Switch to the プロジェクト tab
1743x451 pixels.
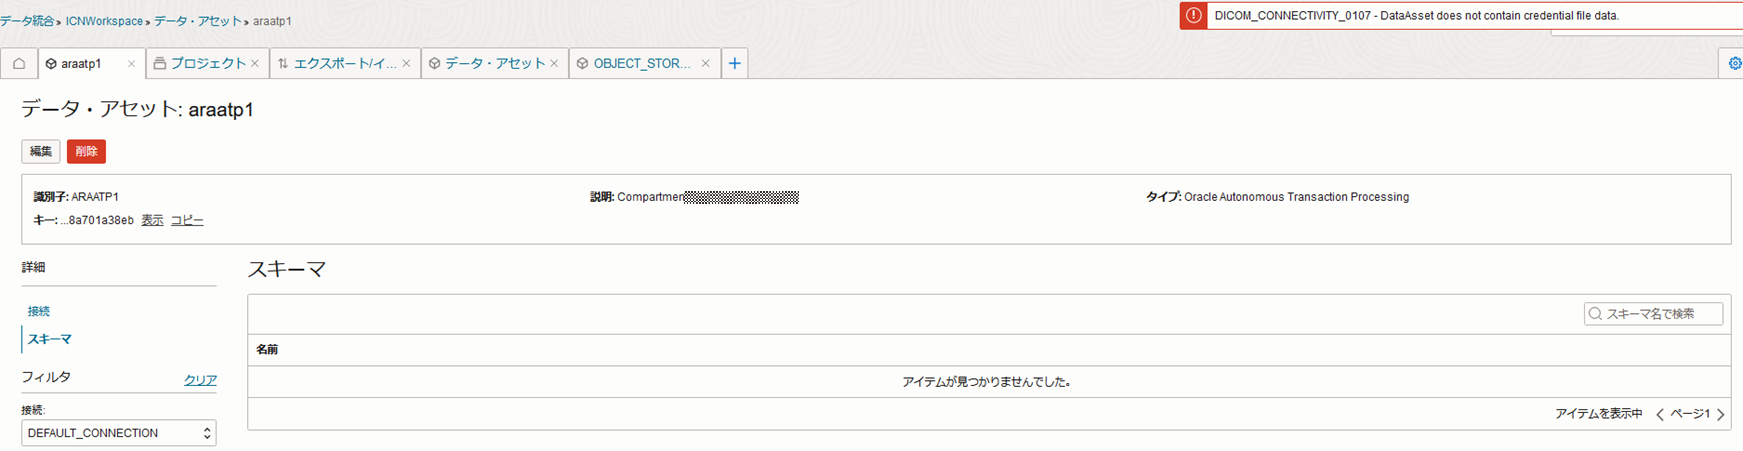pyautogui.click(x=208, y=63)
